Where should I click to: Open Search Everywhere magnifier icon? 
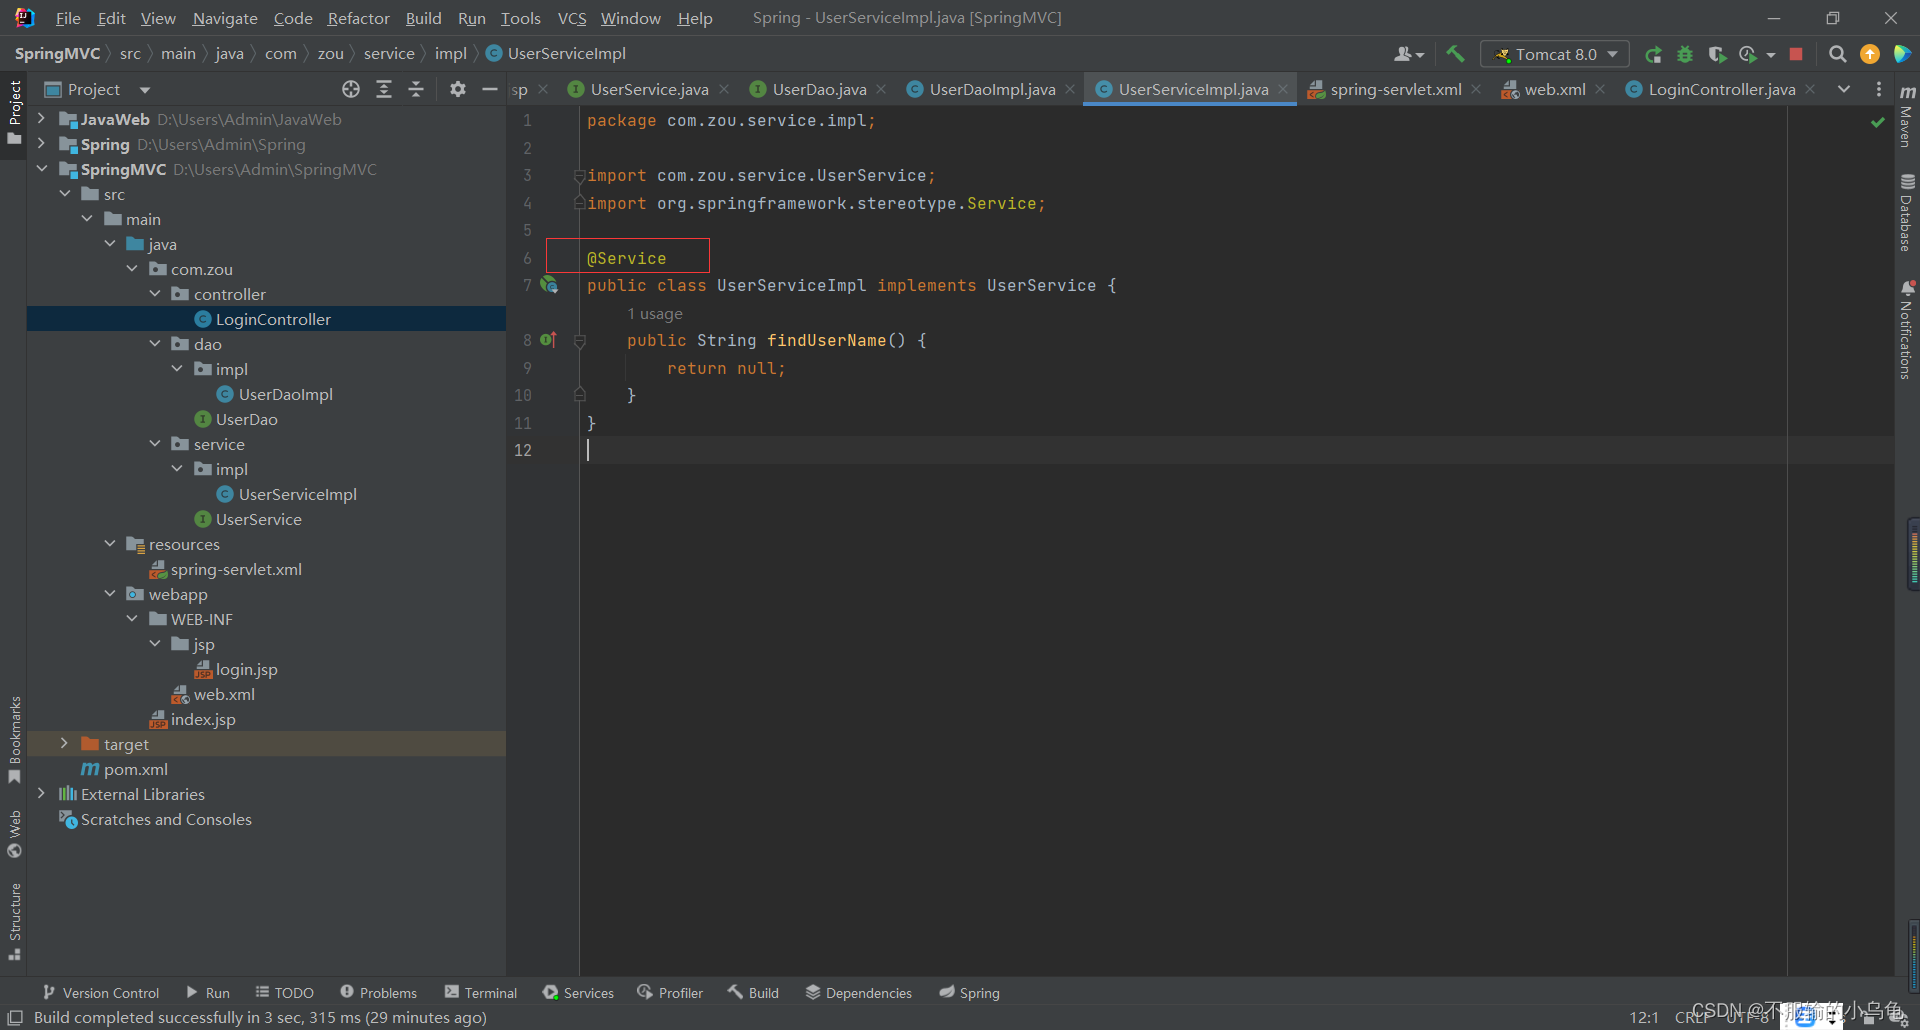[1837, 54]
